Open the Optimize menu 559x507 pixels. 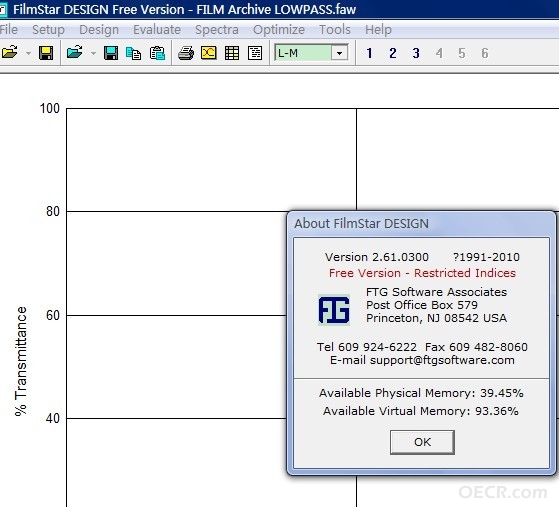279,30
